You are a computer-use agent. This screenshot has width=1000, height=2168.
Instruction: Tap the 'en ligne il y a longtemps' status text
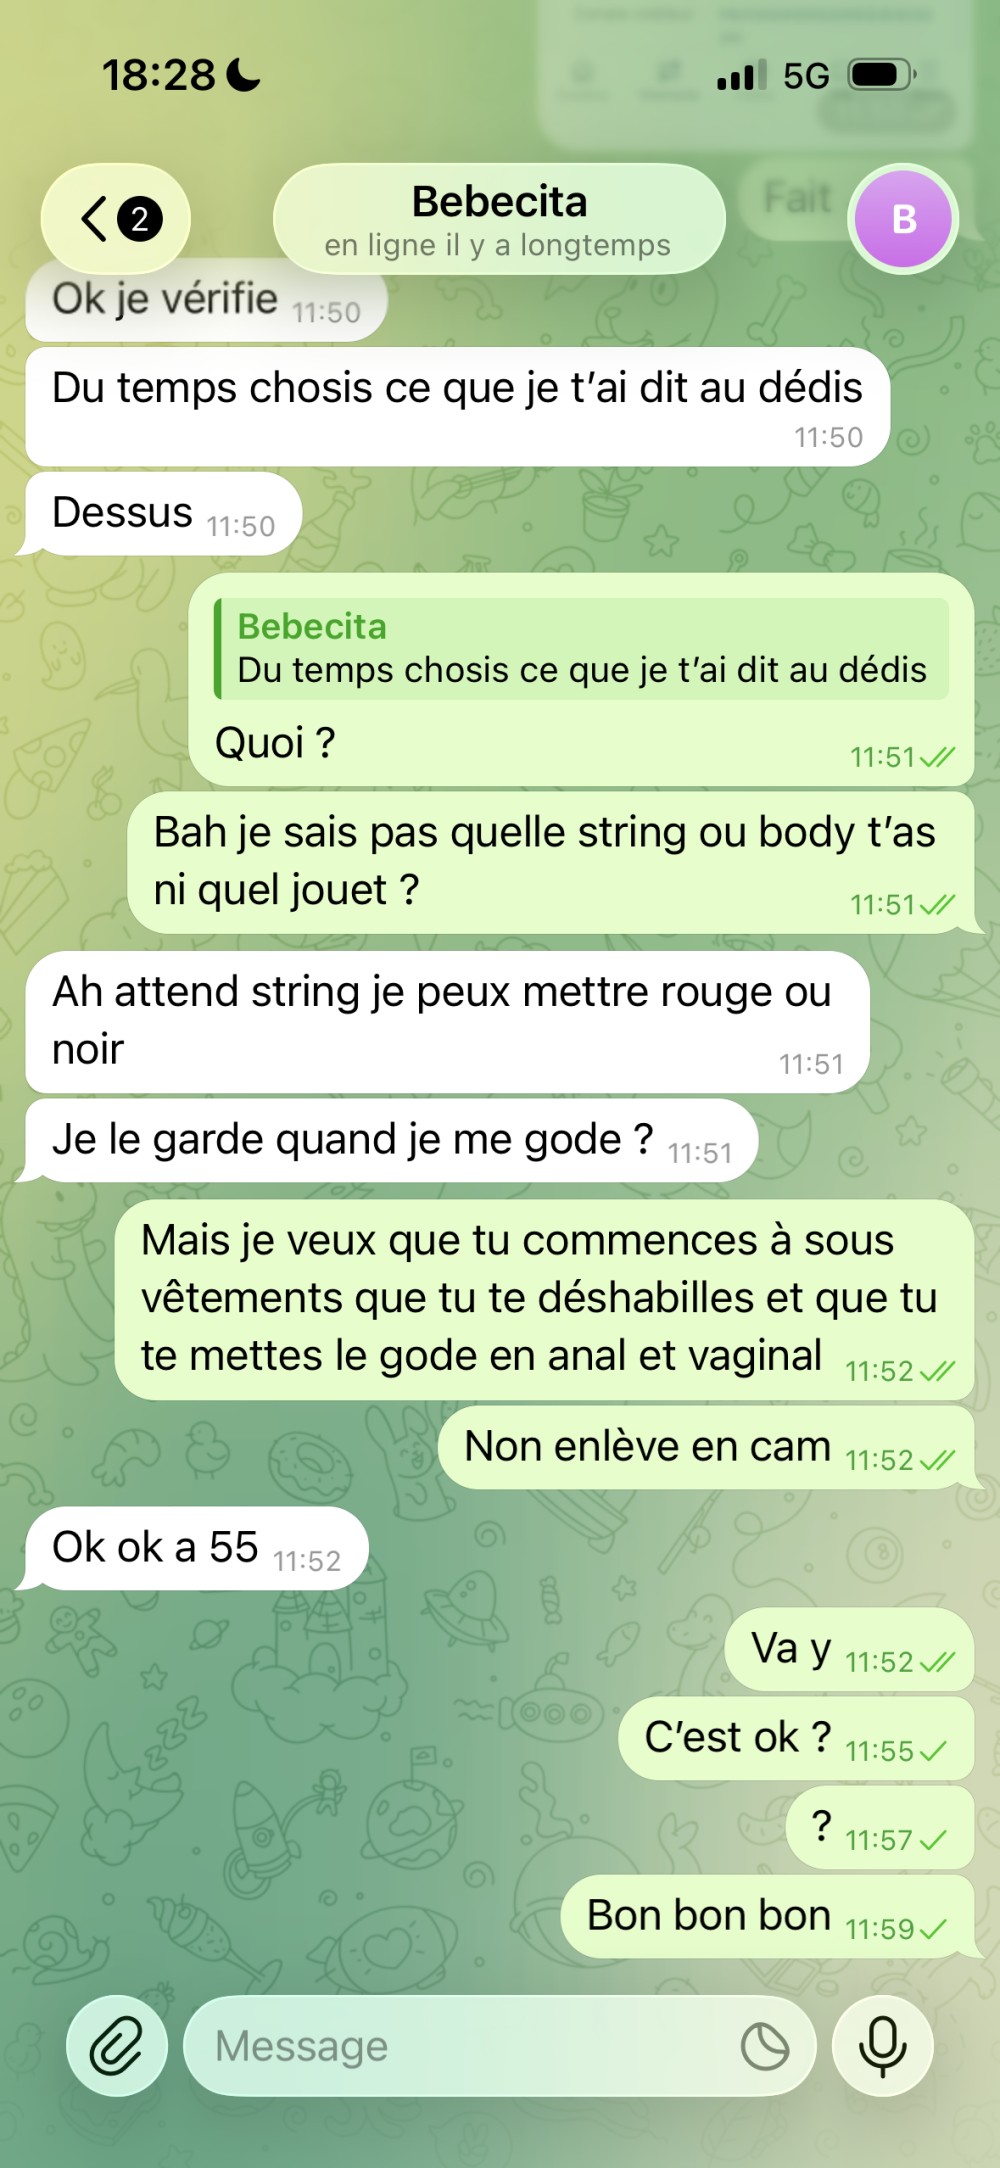497,245
